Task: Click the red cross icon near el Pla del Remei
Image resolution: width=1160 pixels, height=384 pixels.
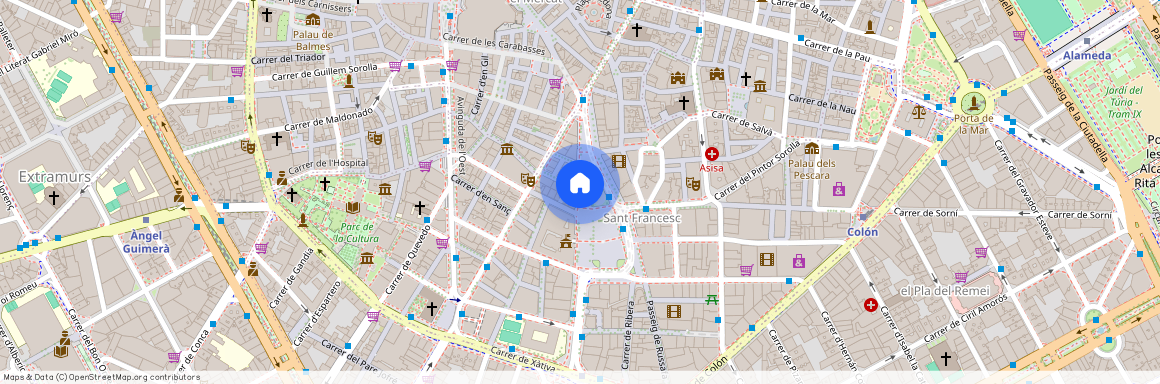Action: [871, 305]
